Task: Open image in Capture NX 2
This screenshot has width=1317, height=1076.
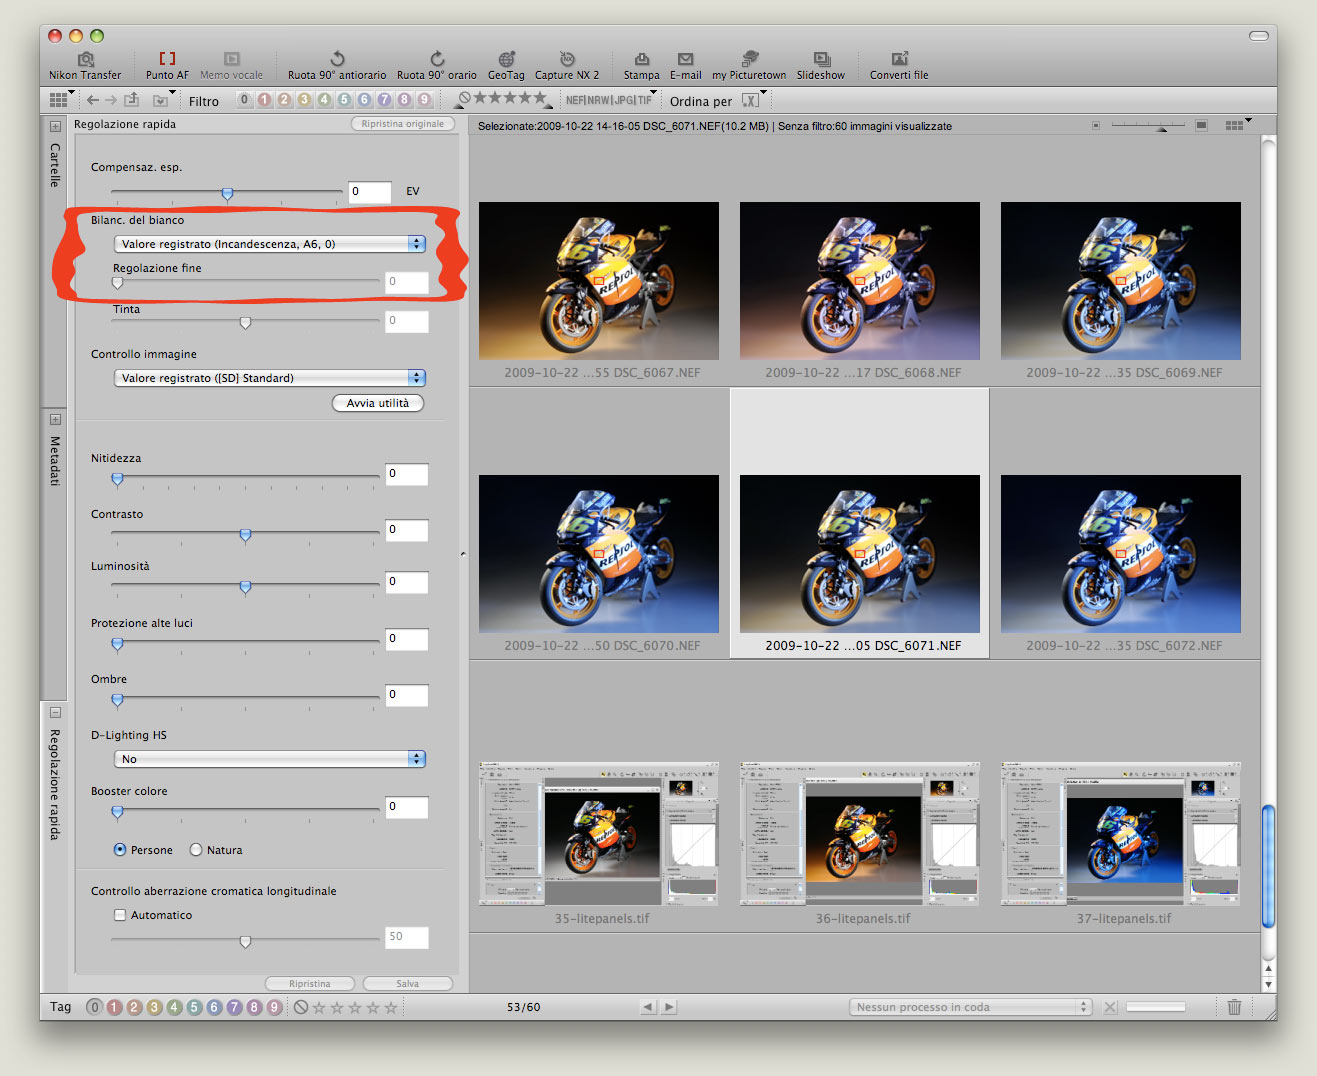Action: coord(567,66)
